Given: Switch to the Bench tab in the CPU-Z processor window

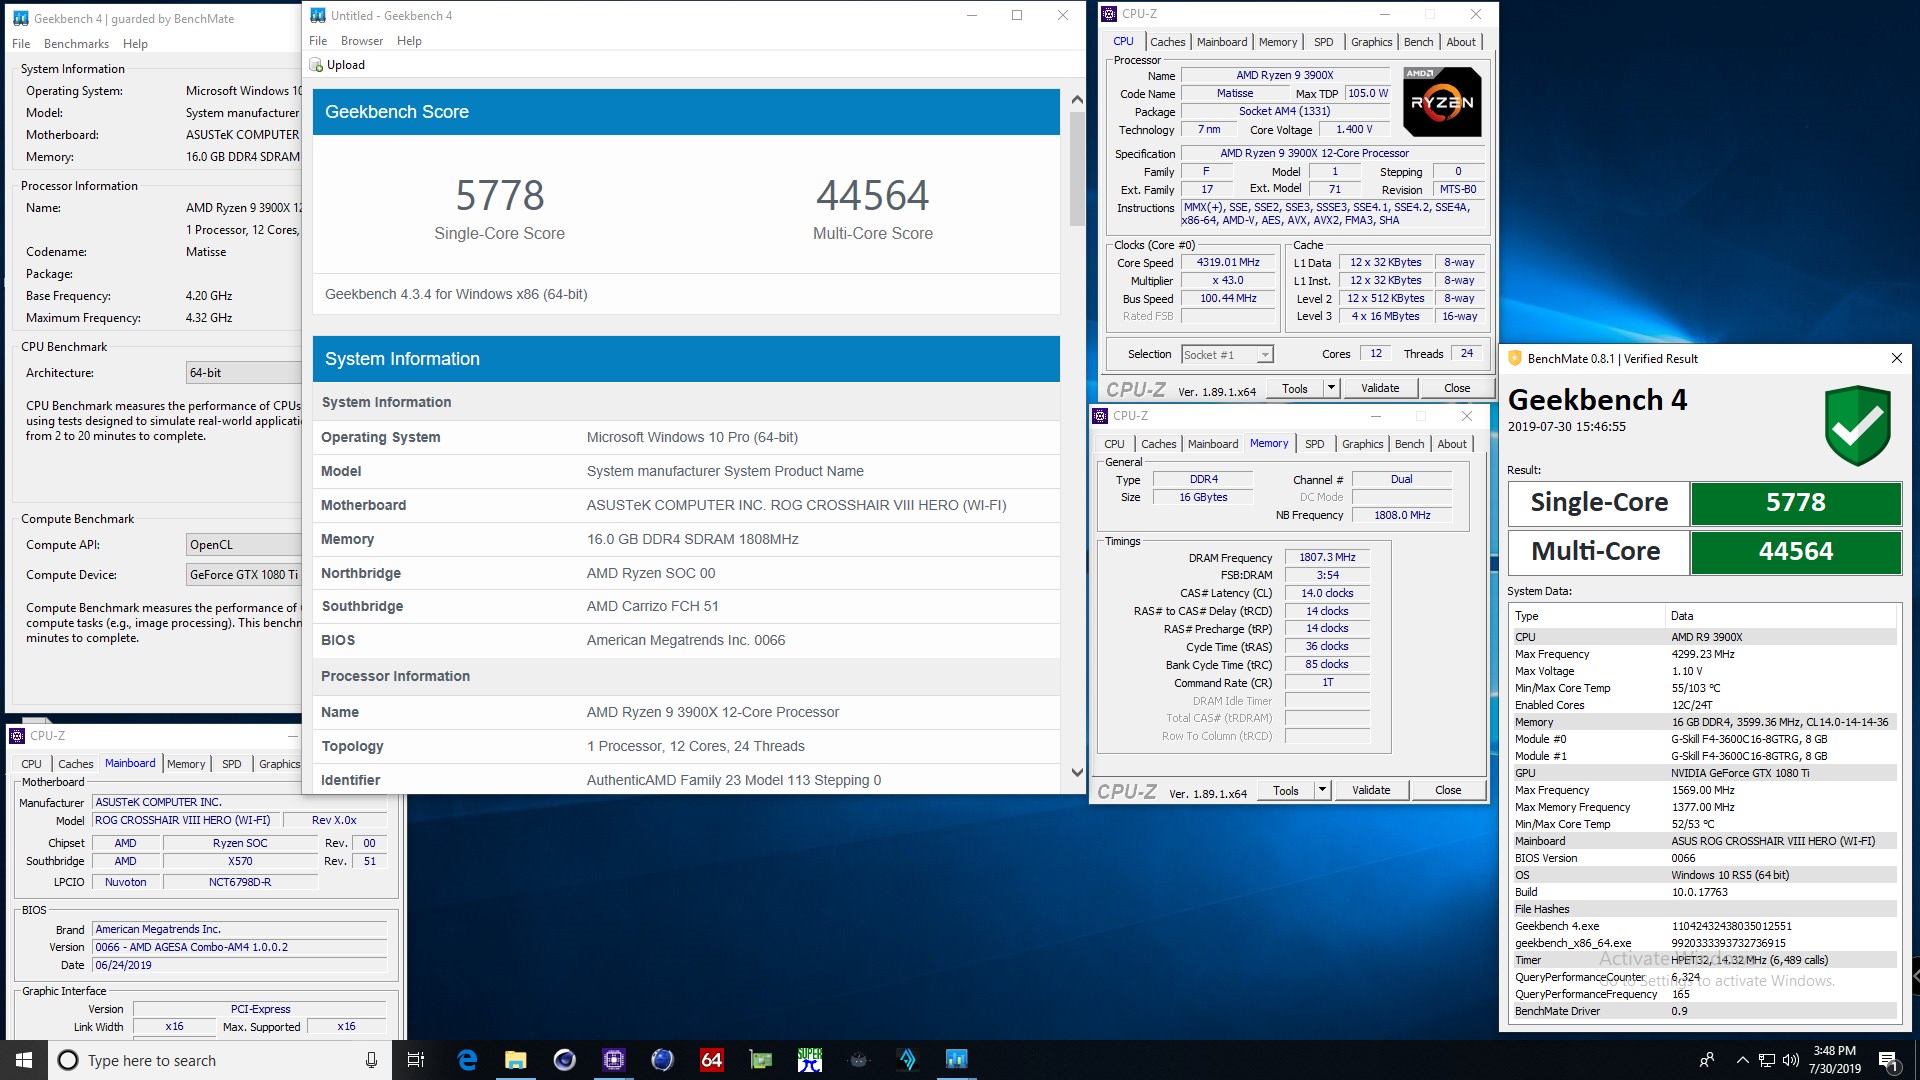Looking at the screenshot, I should [x=1418, y=42].
